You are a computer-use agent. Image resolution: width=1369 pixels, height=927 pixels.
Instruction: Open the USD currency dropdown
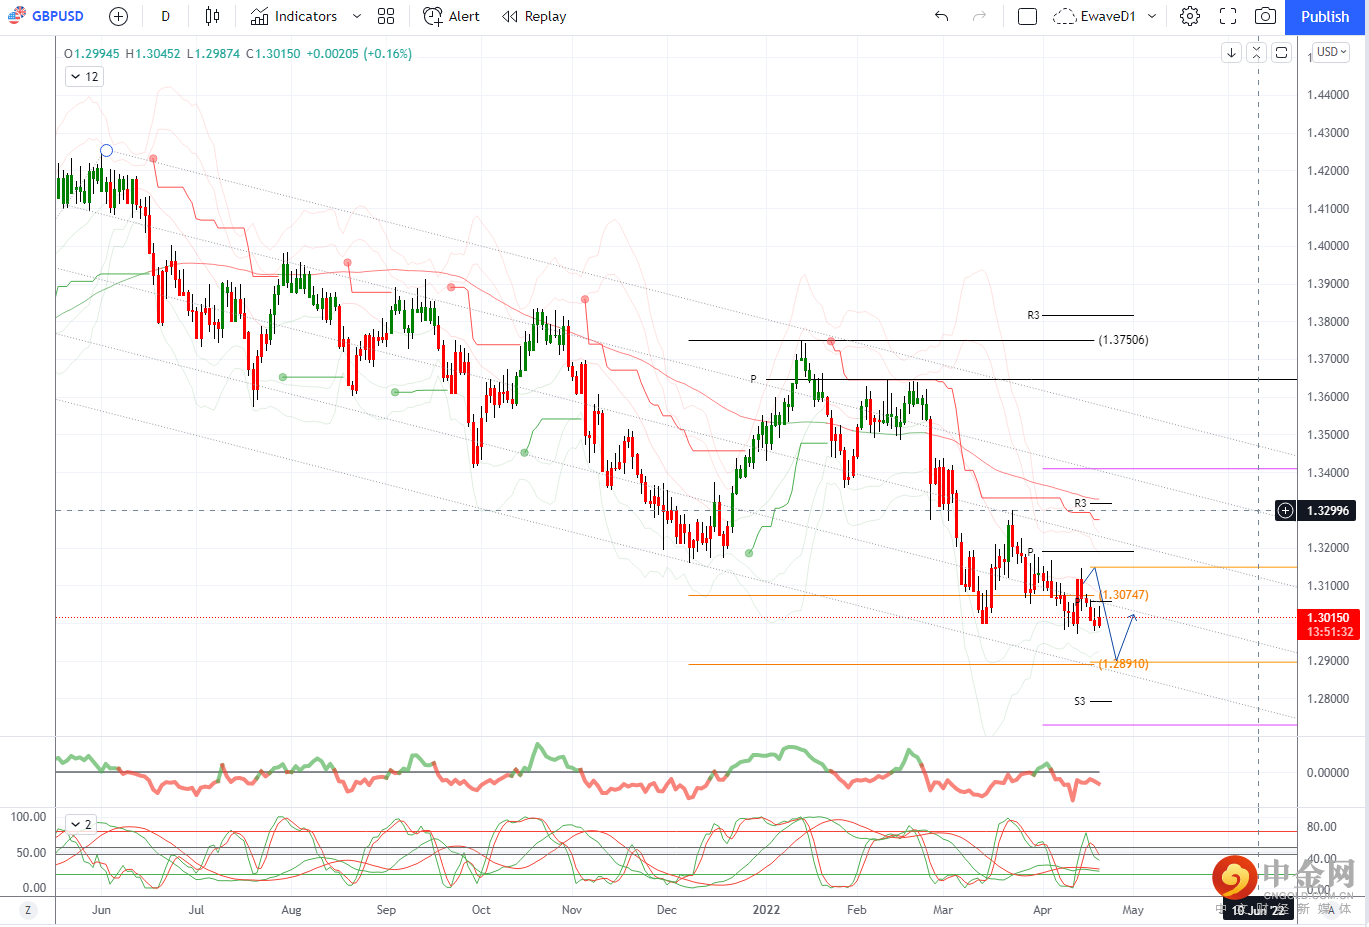tap(1331, 52)
